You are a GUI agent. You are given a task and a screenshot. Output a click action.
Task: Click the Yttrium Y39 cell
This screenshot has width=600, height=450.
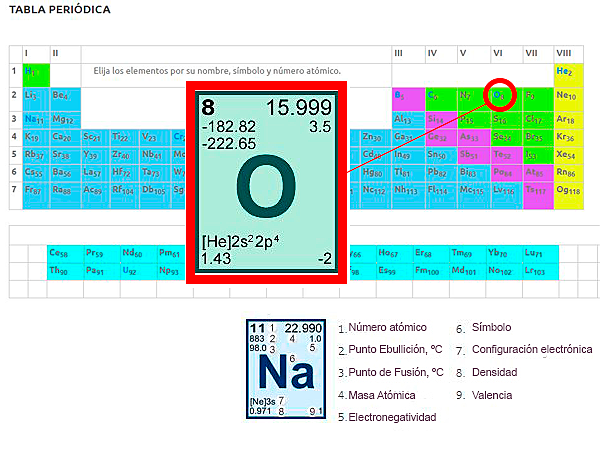pyautogui.click(x=96, y=156)
